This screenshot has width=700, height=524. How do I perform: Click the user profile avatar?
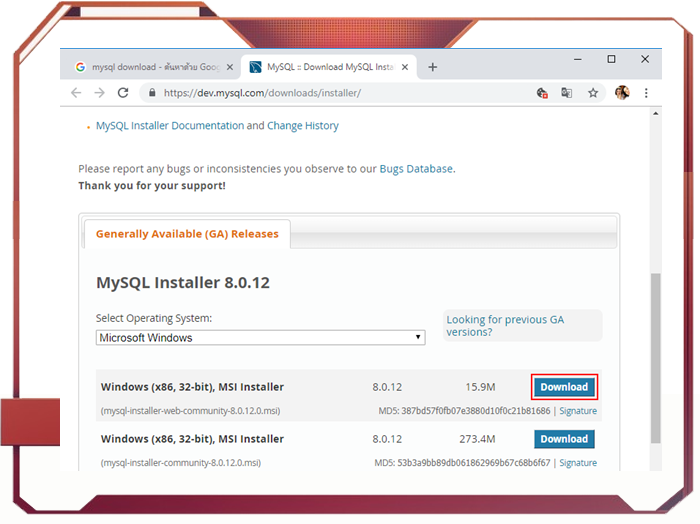[x=622, y=93]
